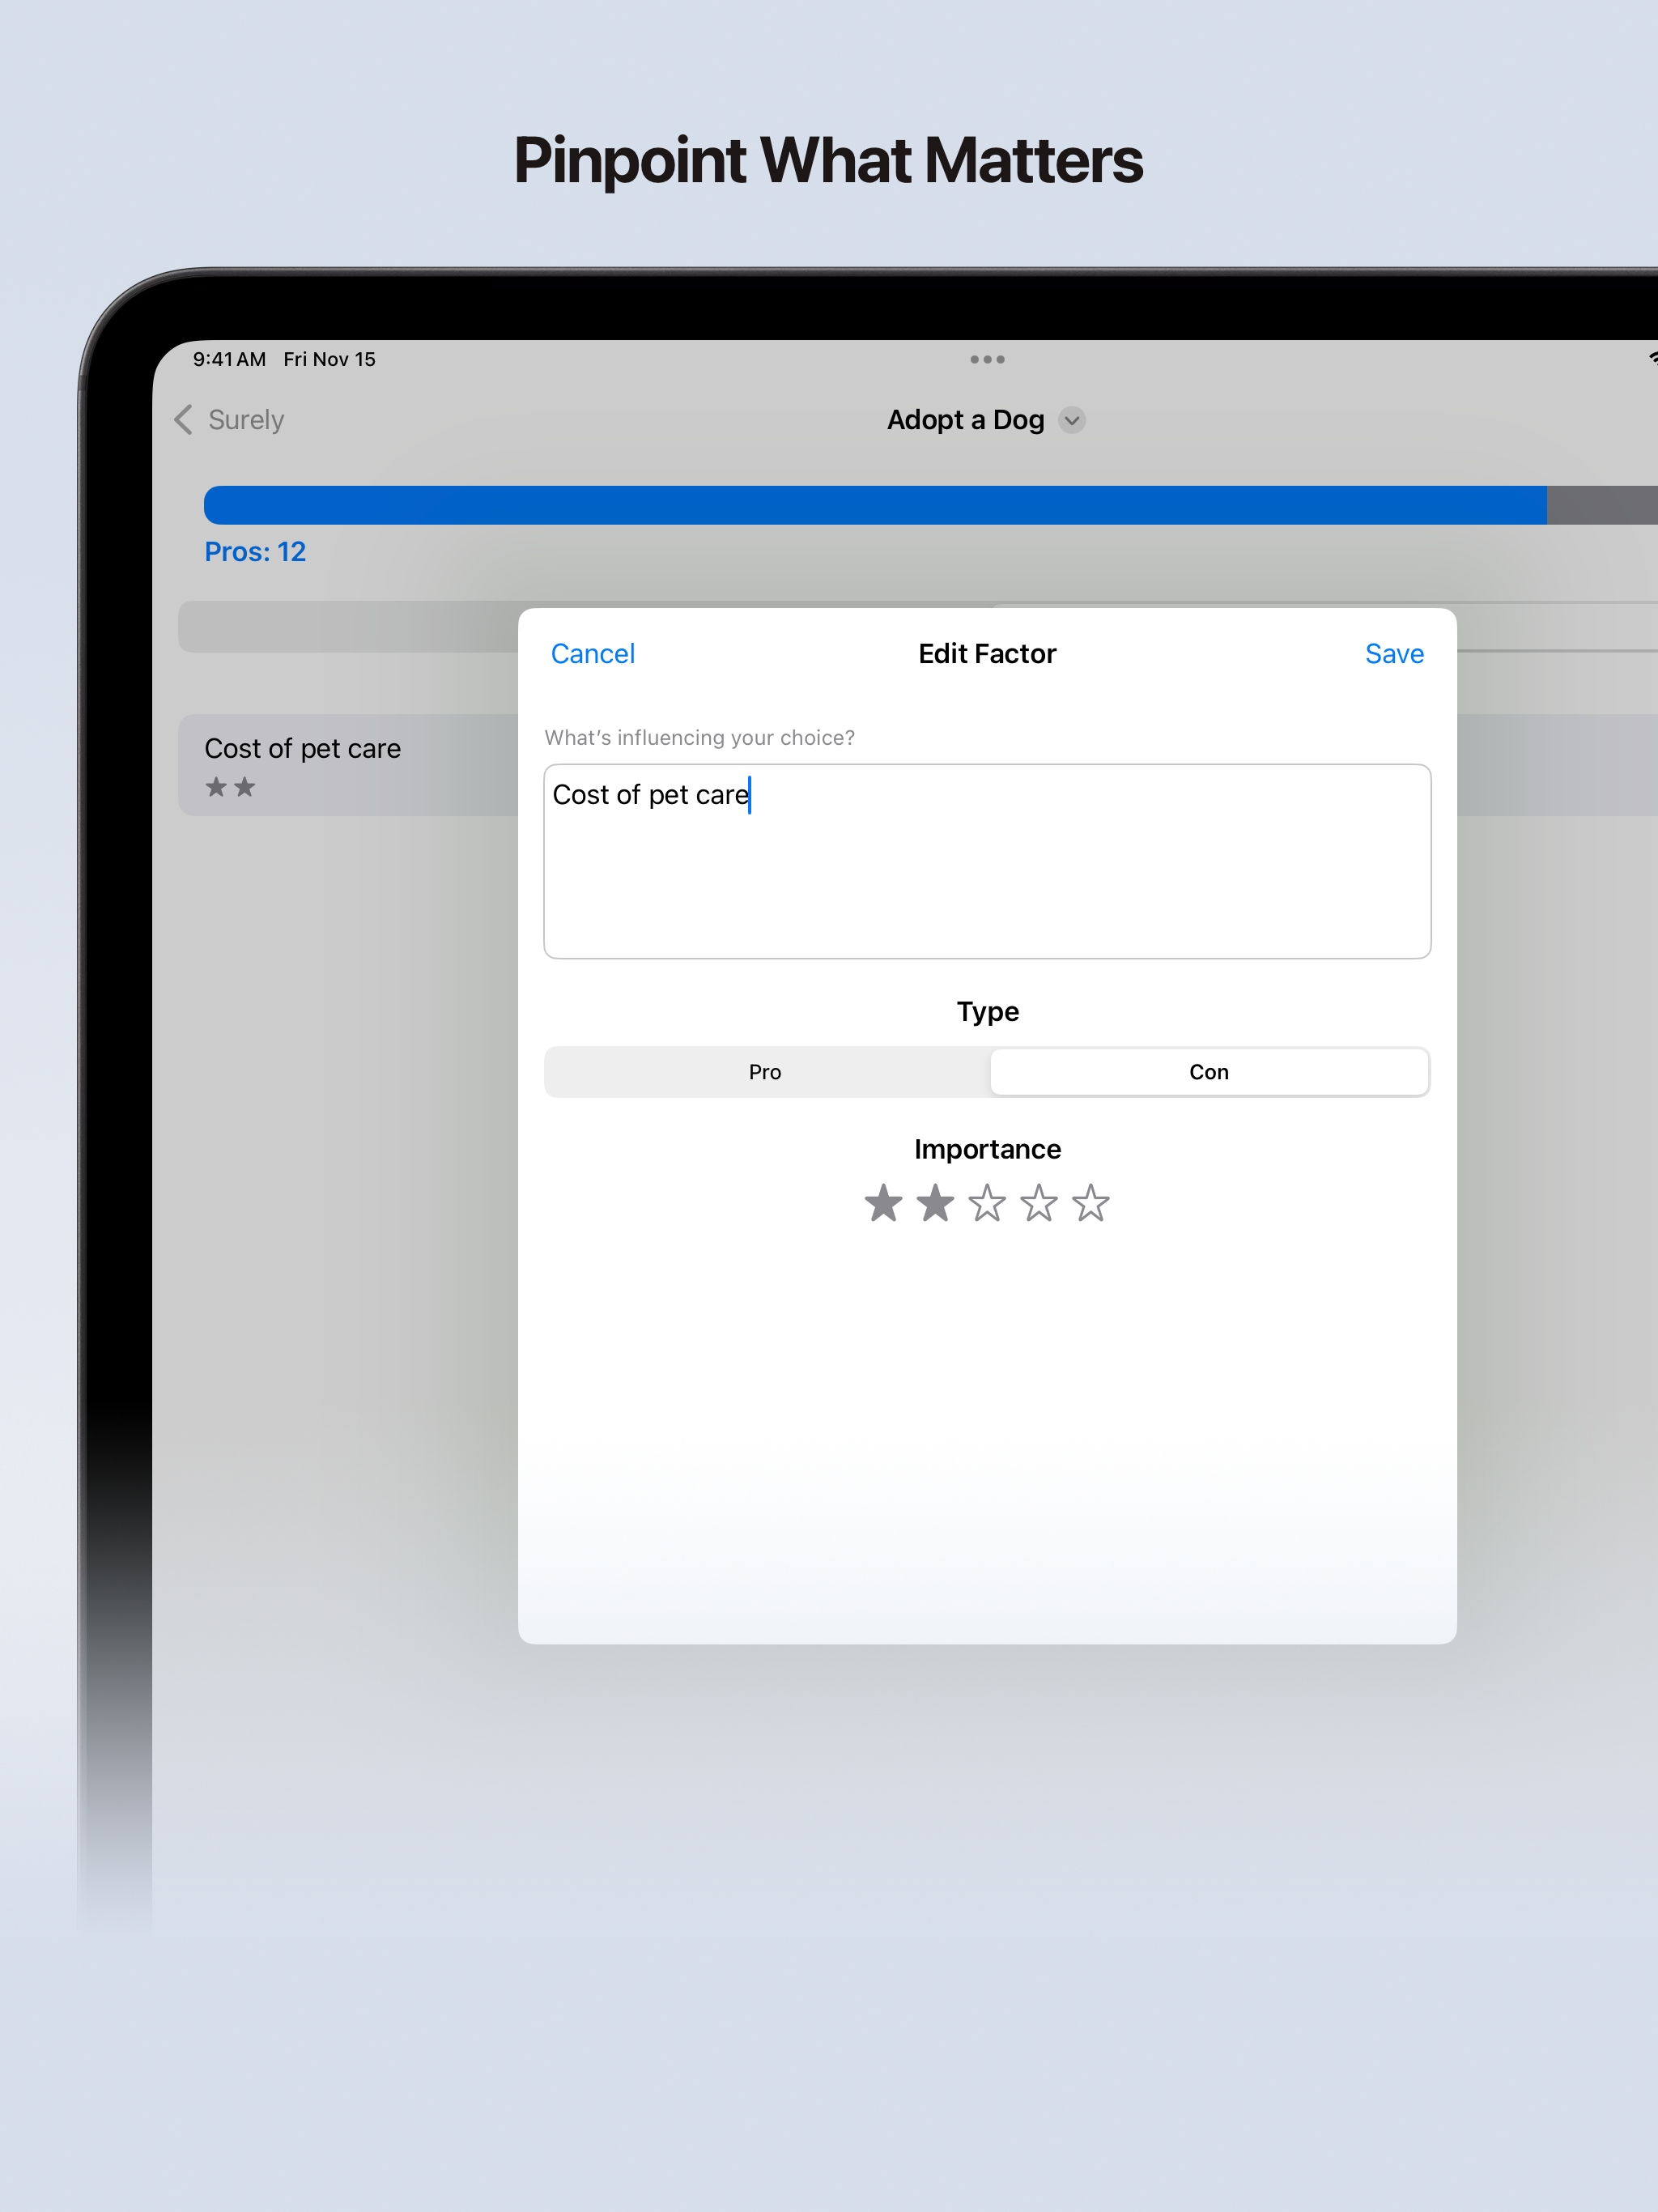Viewport: 1658px width, 2212px height.
Task: Set importance to one star
Action: click(883, 1203)
